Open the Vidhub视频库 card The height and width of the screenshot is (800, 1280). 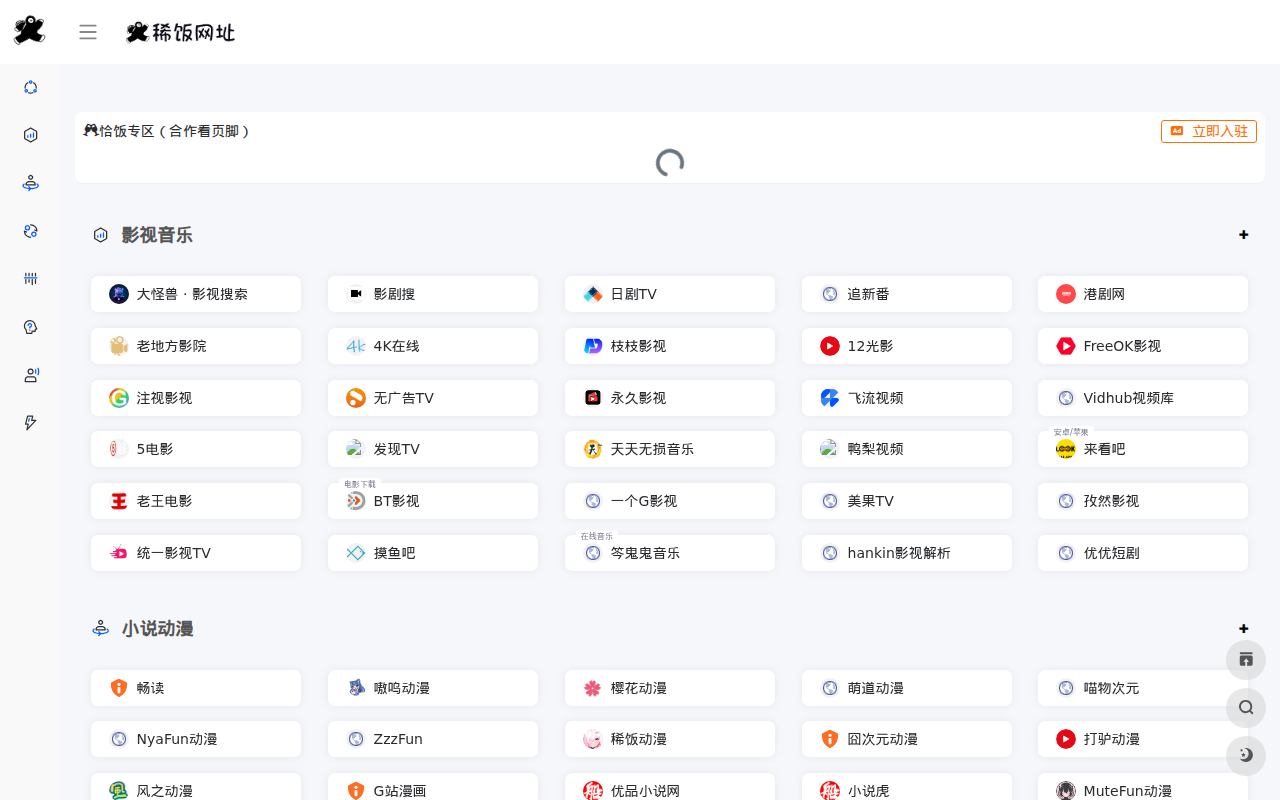(x=1143, y=398)
